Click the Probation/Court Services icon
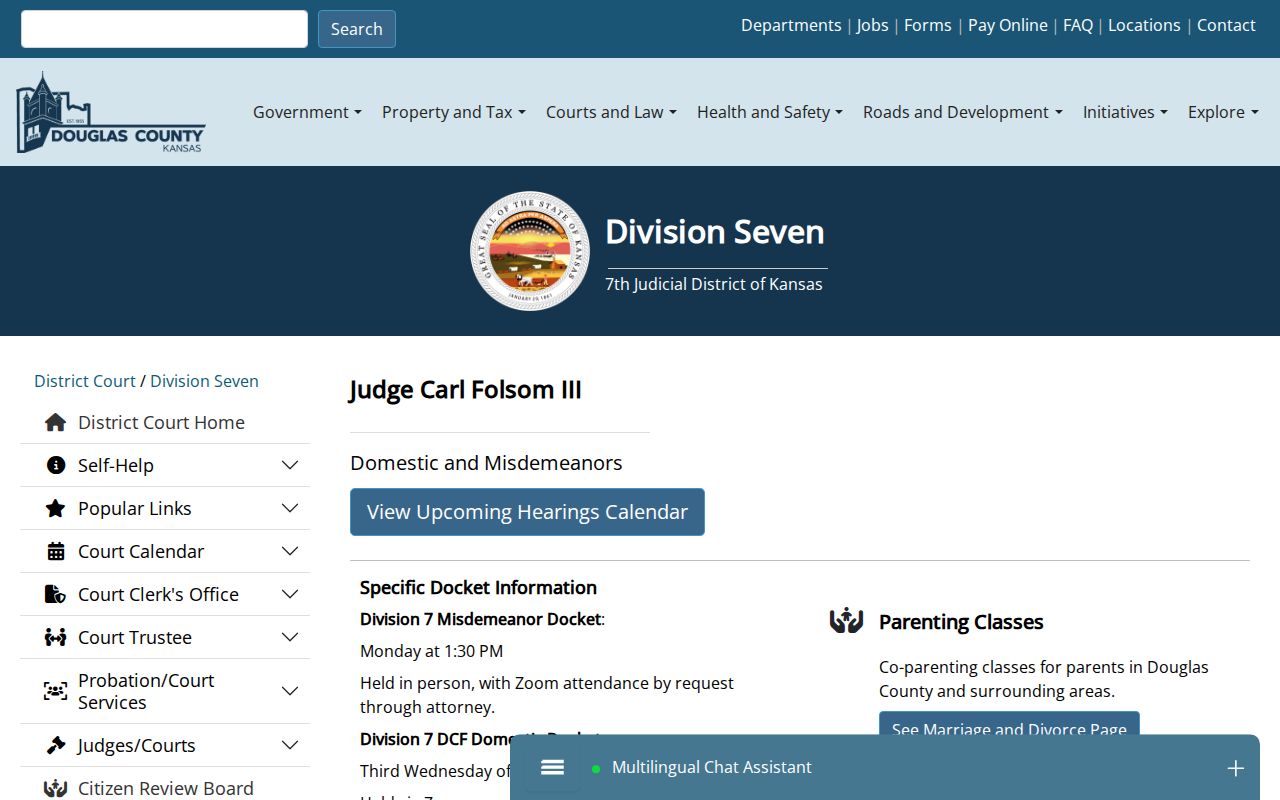 [x=56, y=691]
